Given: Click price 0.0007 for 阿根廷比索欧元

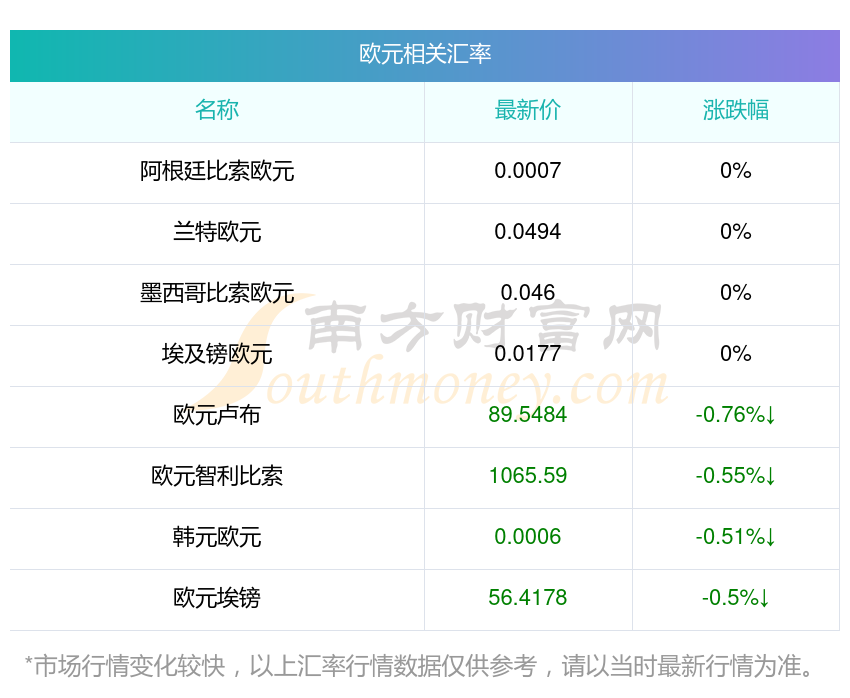Looking at the screenshot, I should coord(527,171).
